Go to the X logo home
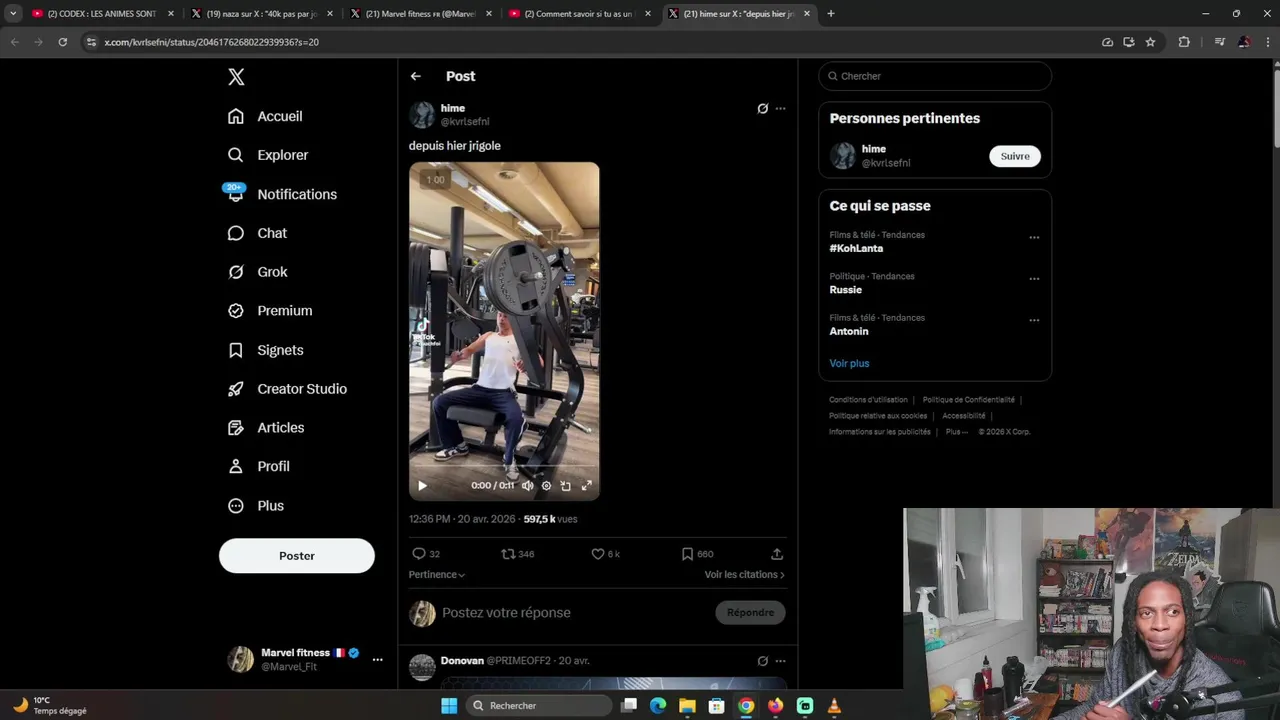The height and width of the screenshot is (720, 1280). pos(236,77)
